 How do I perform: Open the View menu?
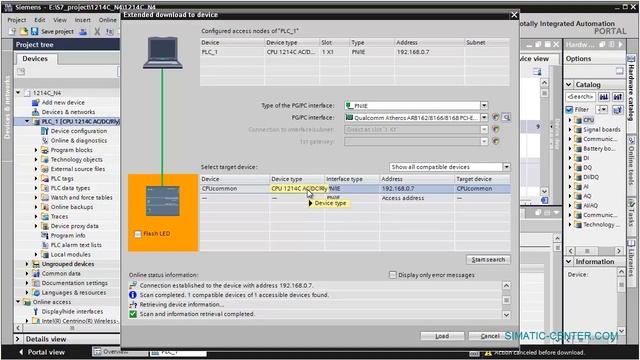(x=60, y=20)
